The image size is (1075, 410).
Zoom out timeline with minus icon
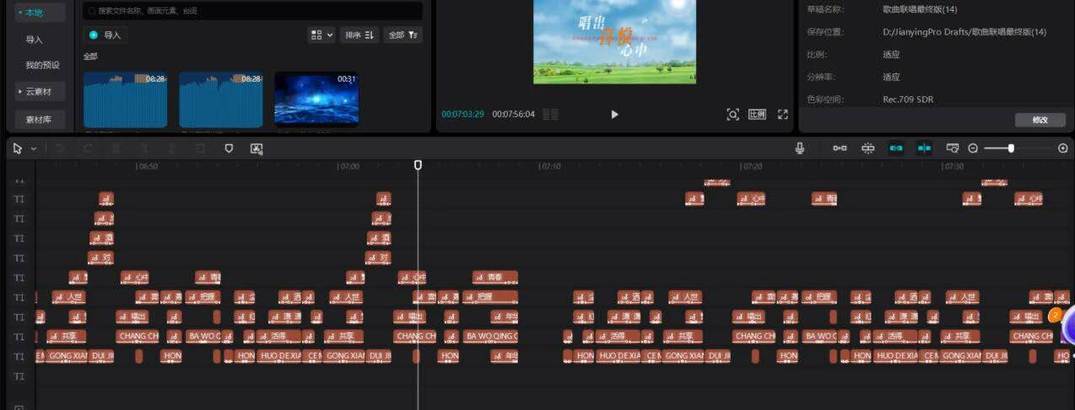(x=973, y=148)
